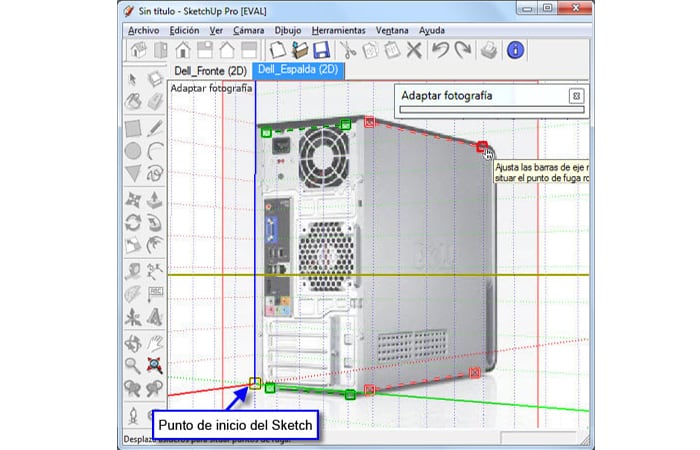Image resolution: width=700 pixels, height=450 pixels.
Task: Switch to Right view
Action: click(x=205, y=50)
